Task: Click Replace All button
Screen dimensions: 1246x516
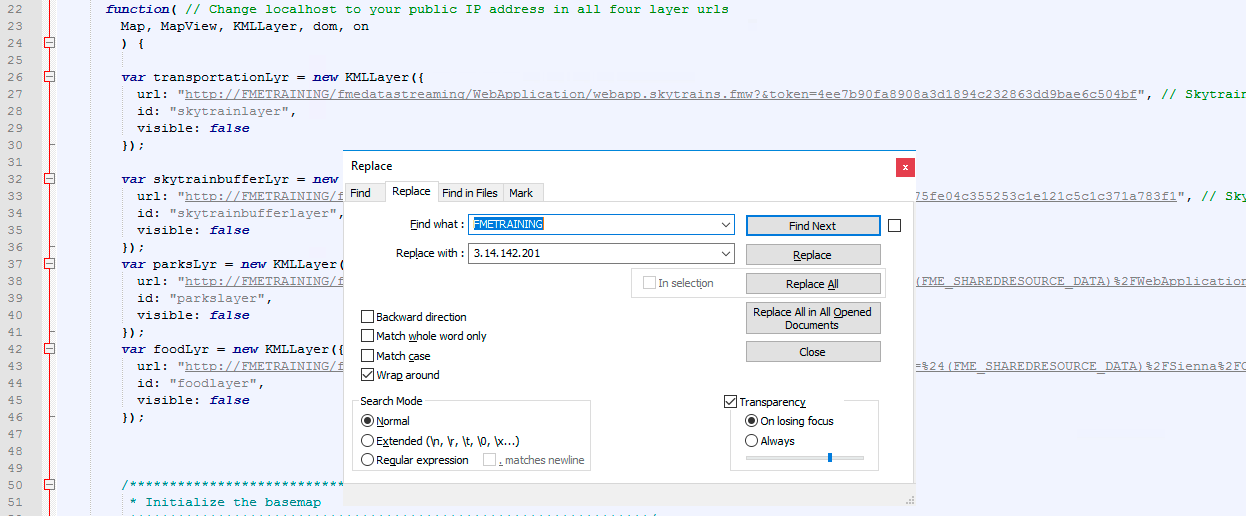Action: (813, 284)
